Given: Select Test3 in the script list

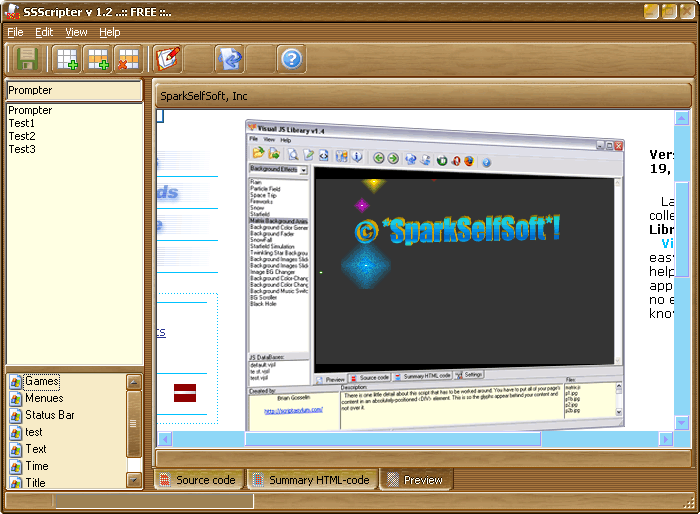Looking at the screenshot, I should pyautogui.click(x=22, y=149).
